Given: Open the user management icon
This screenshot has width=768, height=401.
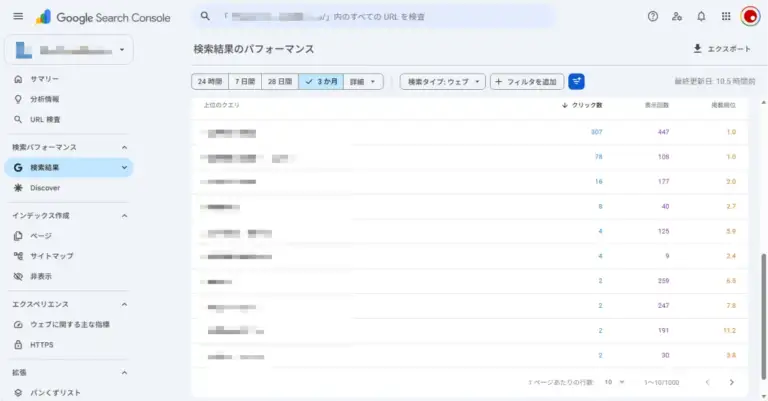Looking at the screenshot, I should point(677,17).
